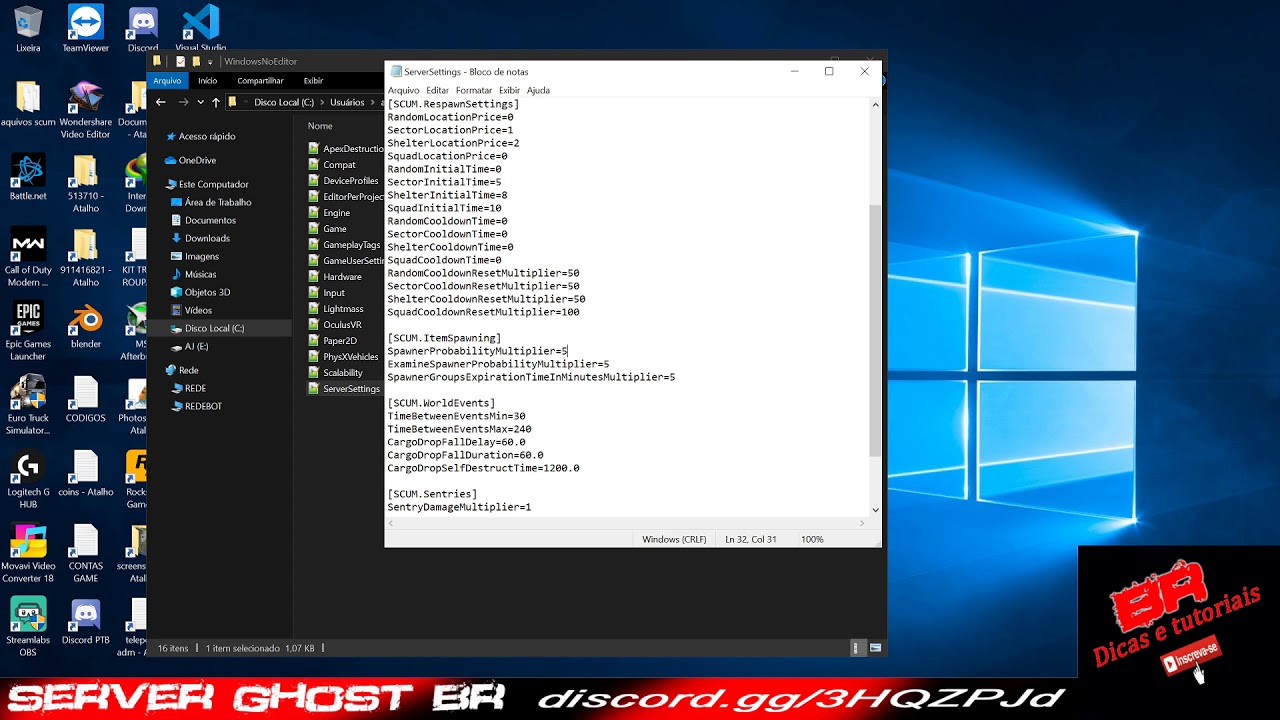Open the CODIGOS text file icon

[86, 400]
